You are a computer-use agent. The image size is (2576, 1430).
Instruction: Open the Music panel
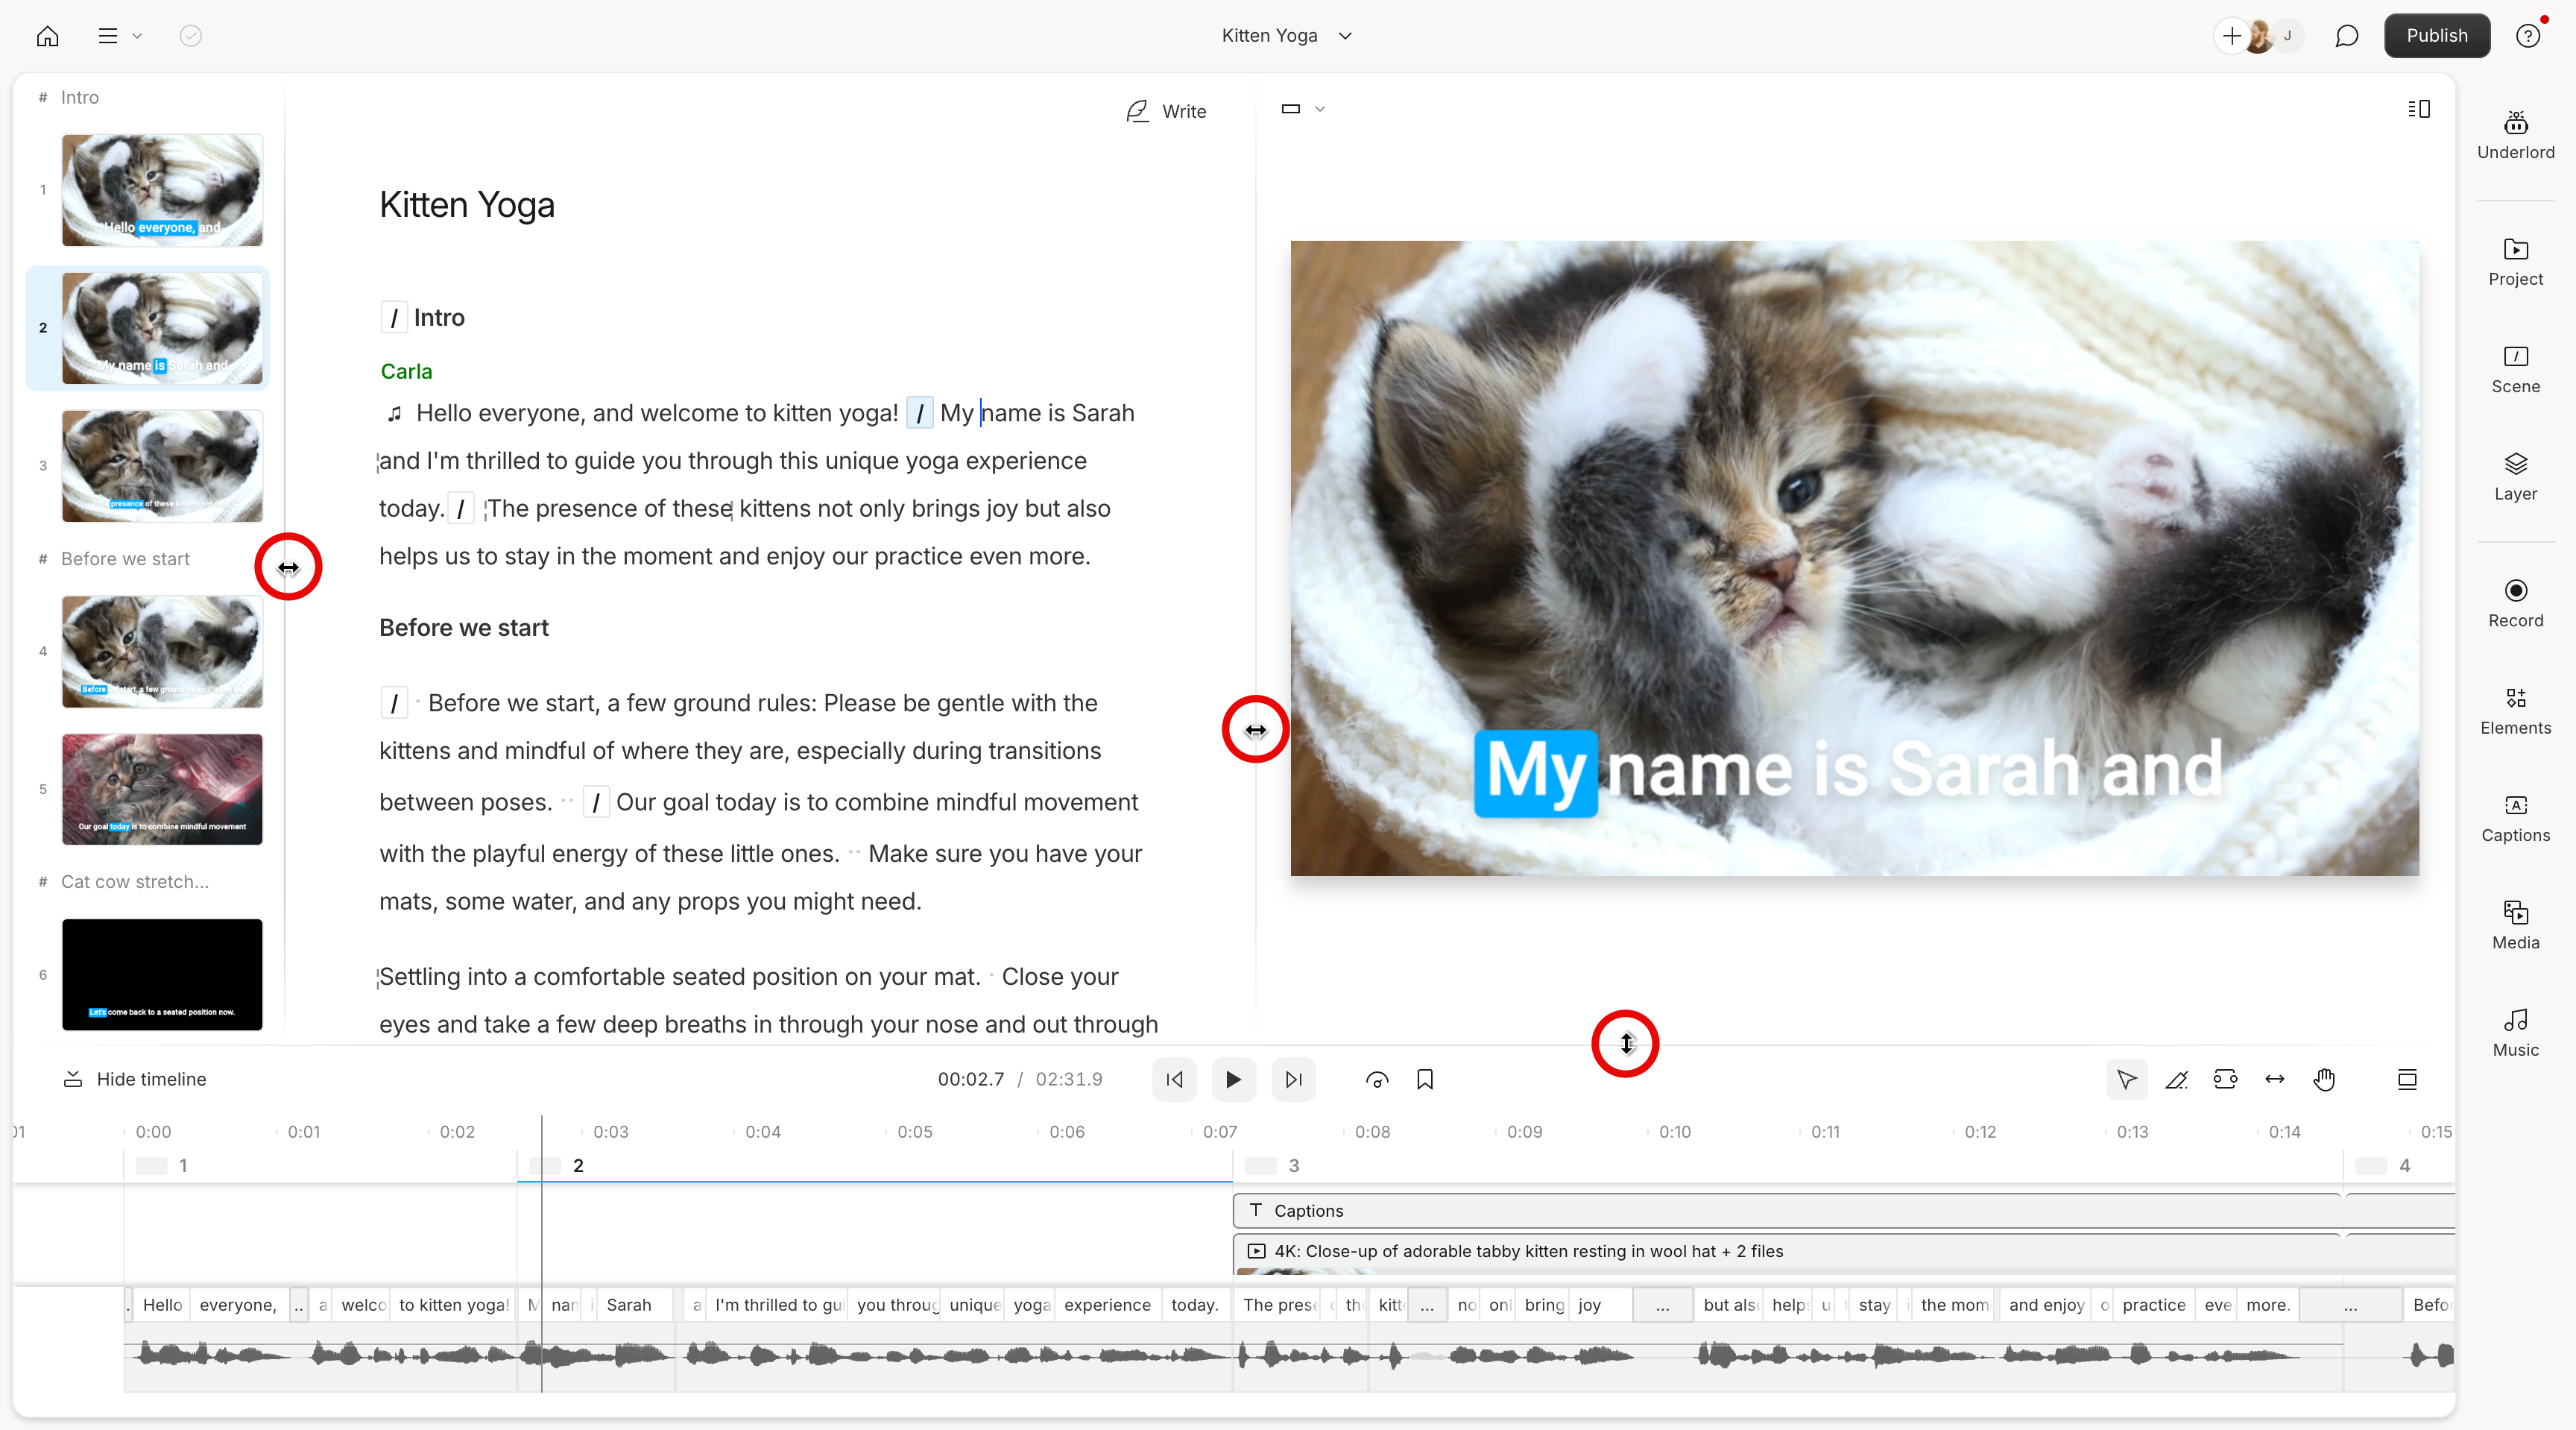tap(2516, 1033)
